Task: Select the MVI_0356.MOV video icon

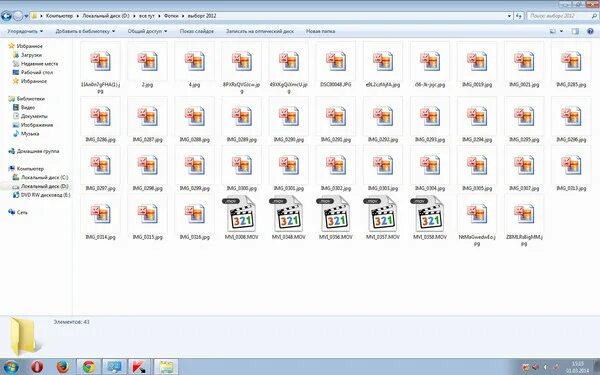Action: pyautogui.click(x=335, y=214)
